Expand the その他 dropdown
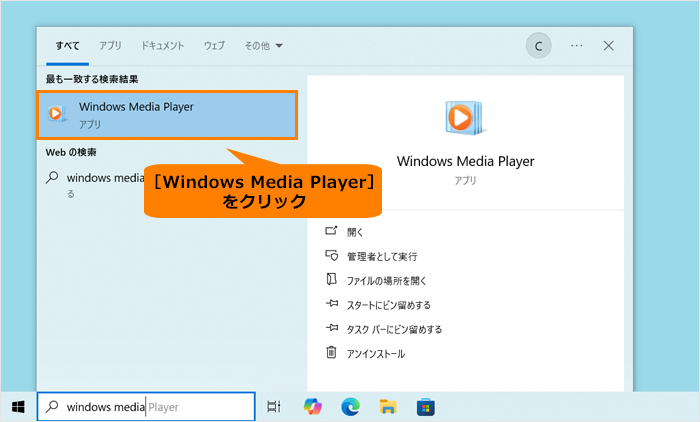Image resolution: width=700 pixels, height=422 pixels. click(263, 46)
